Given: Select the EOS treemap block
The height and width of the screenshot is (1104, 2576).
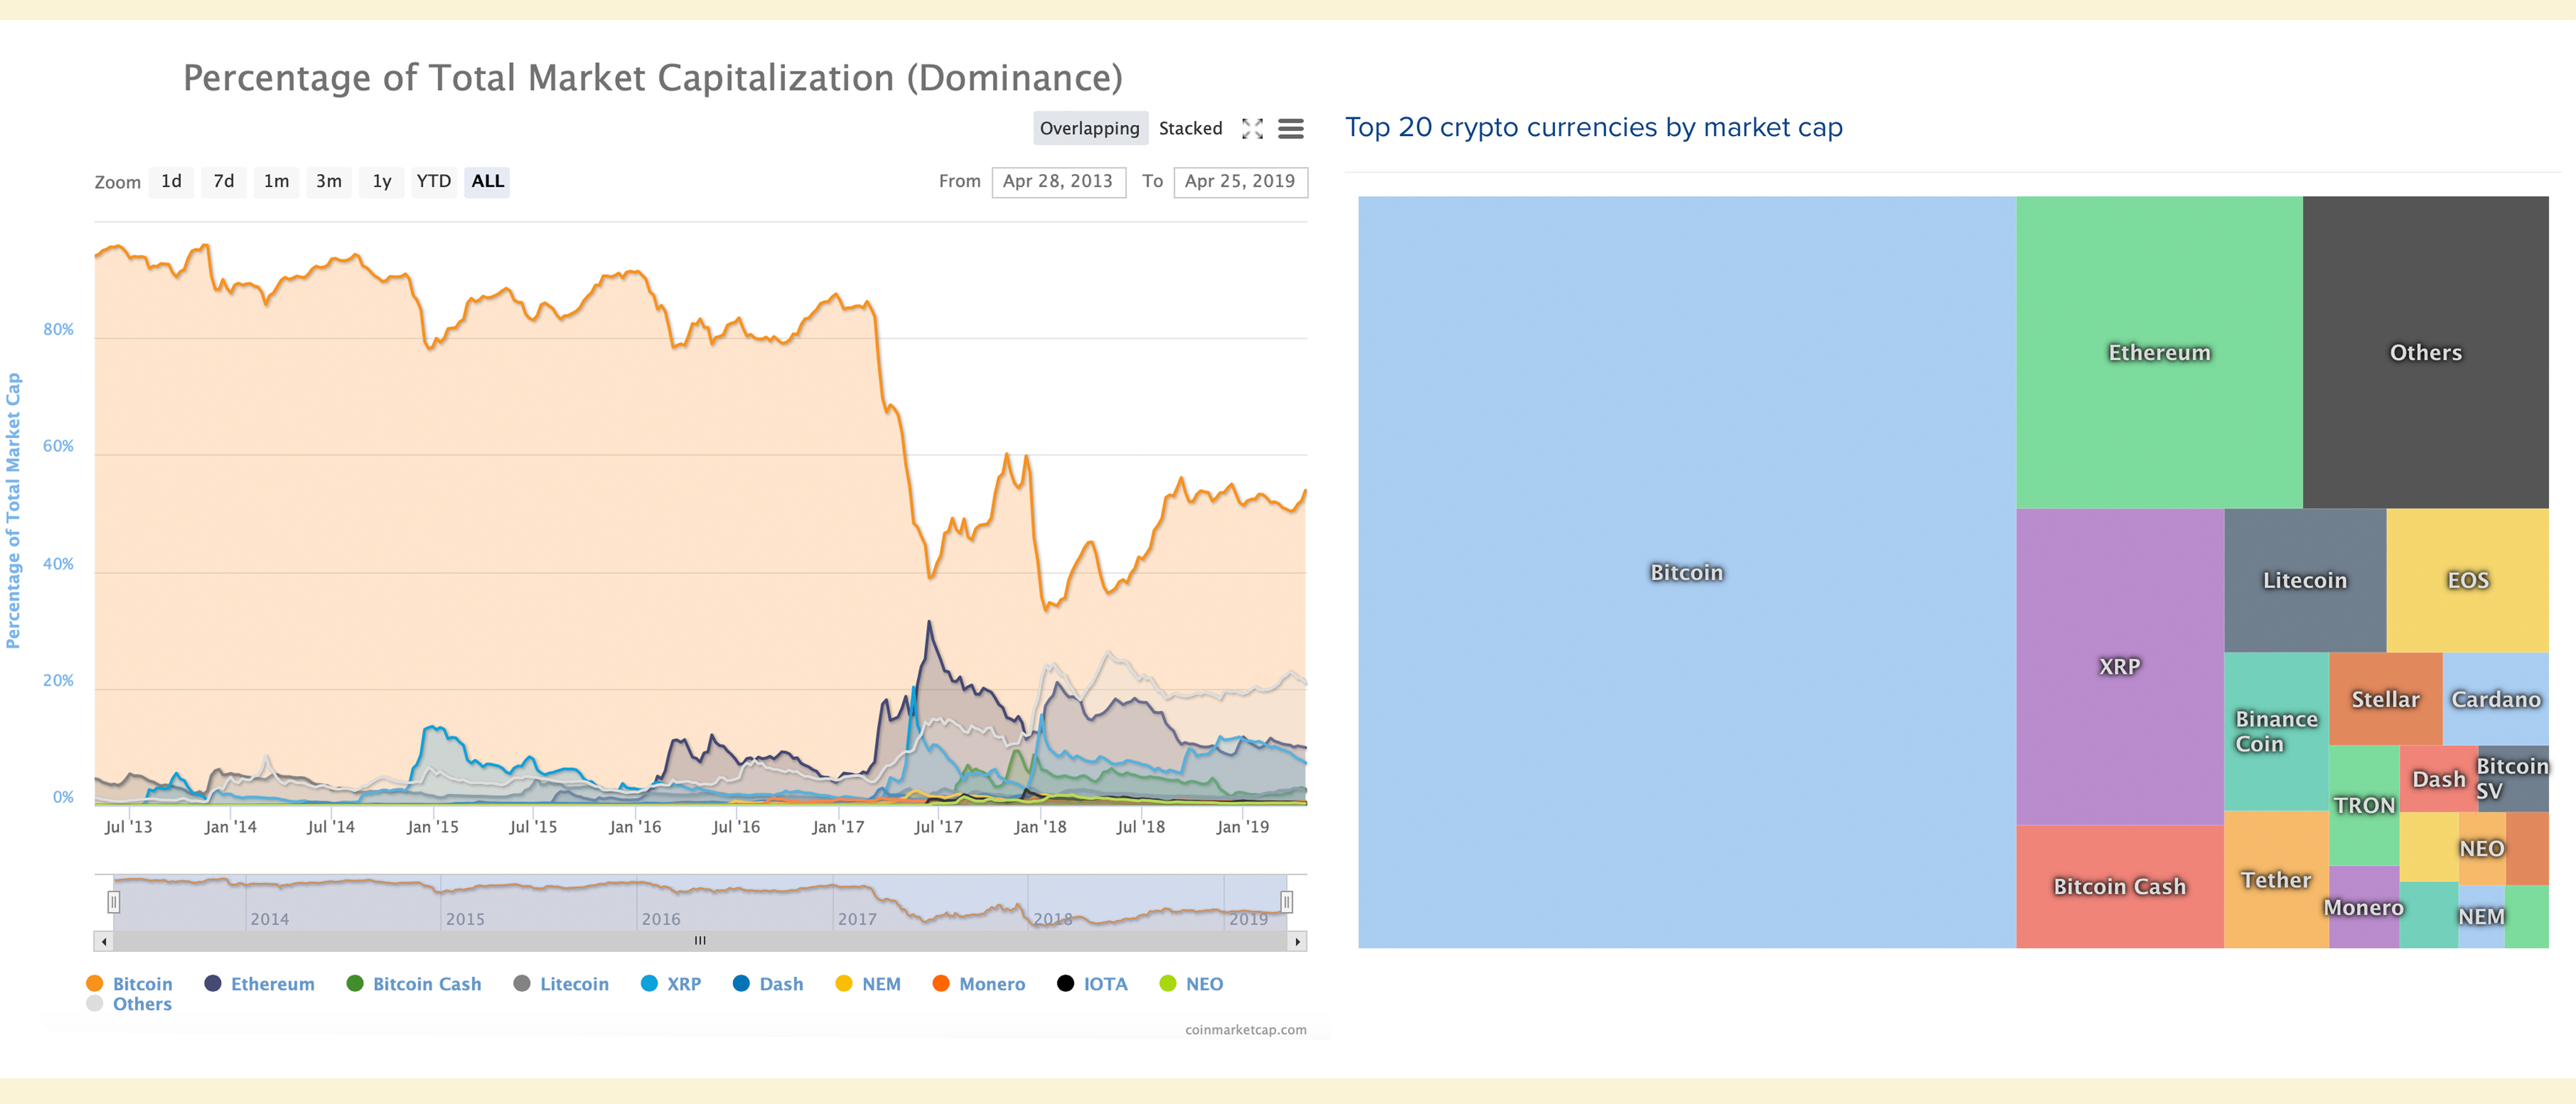Looking at the screenshot, I should [x=2467, y=580].
